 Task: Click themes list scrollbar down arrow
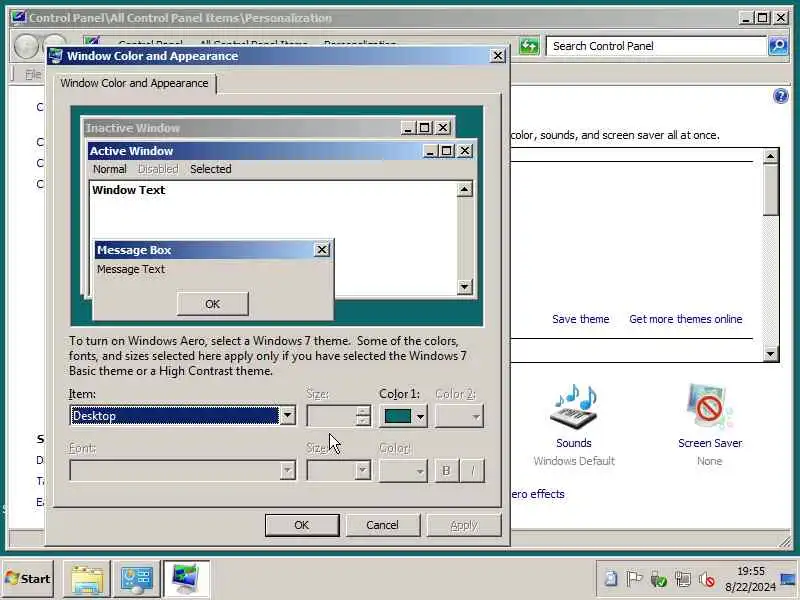[x=770, y=353]
